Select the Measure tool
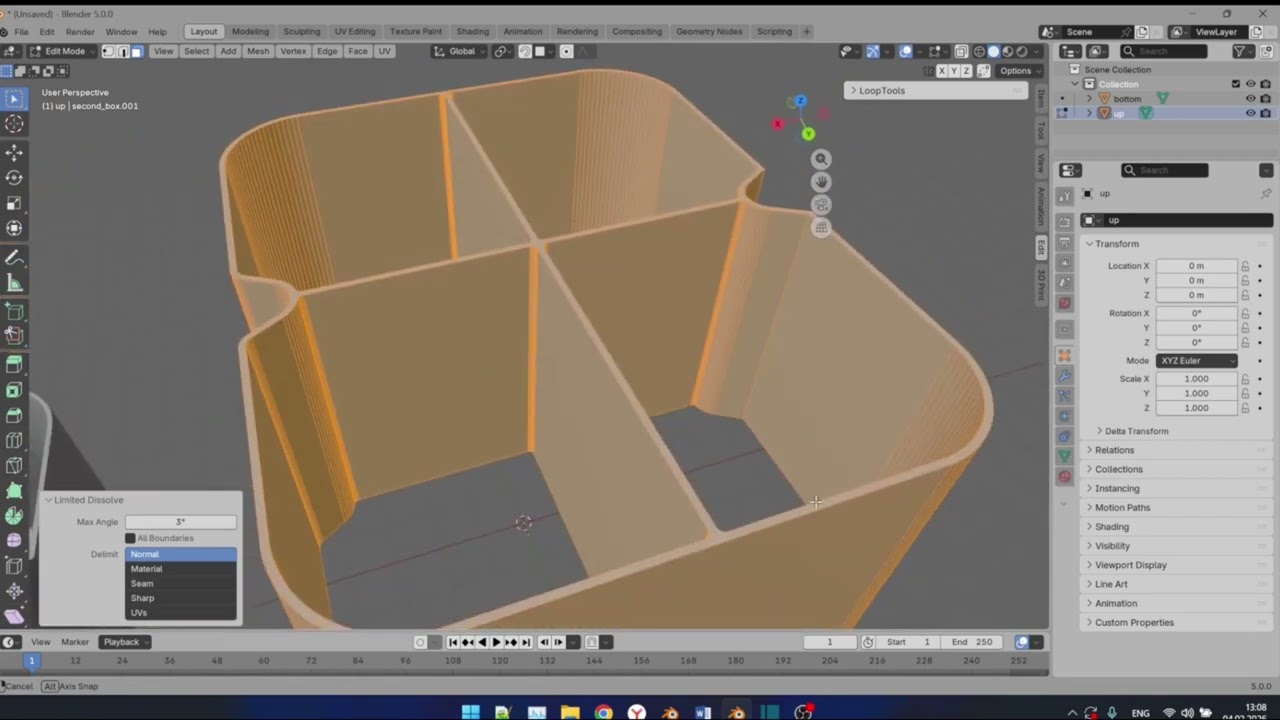 [x=14, y=283]
